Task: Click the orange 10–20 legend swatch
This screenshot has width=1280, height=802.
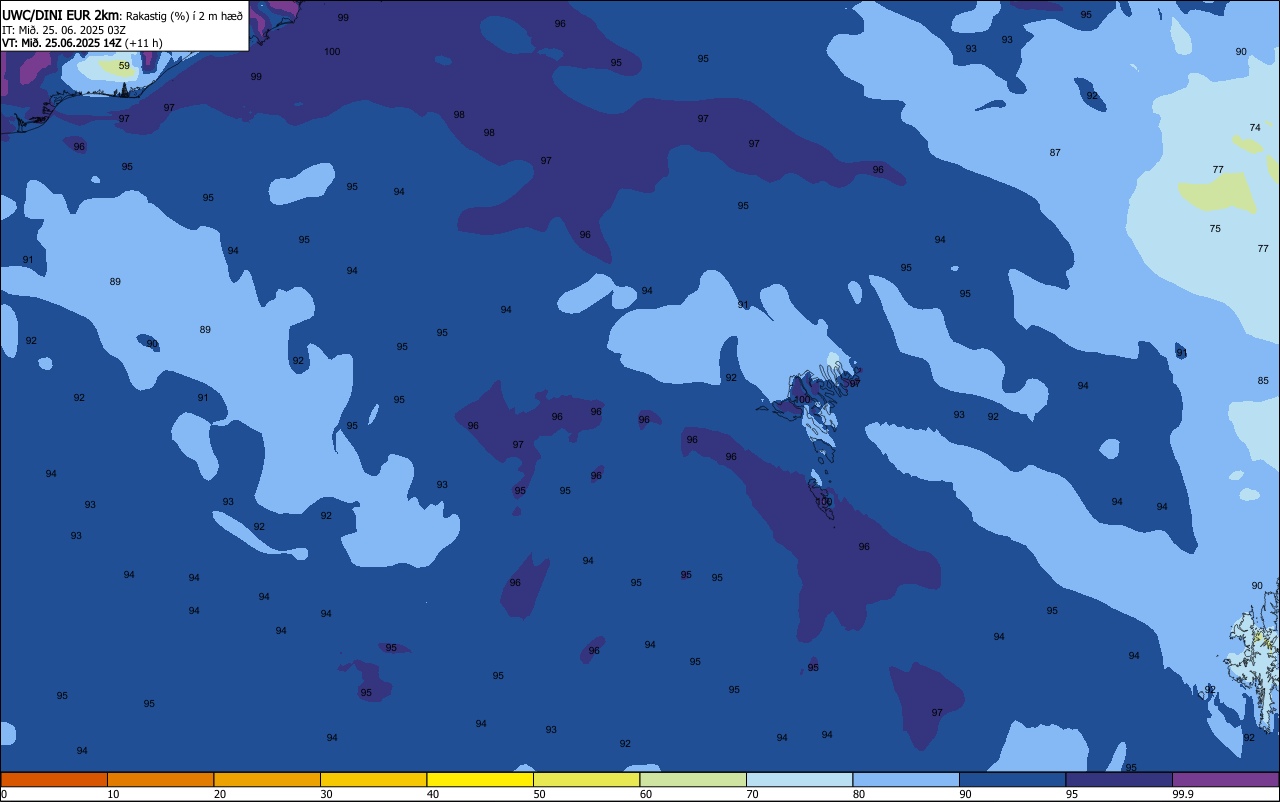Action: click(160, 779)
